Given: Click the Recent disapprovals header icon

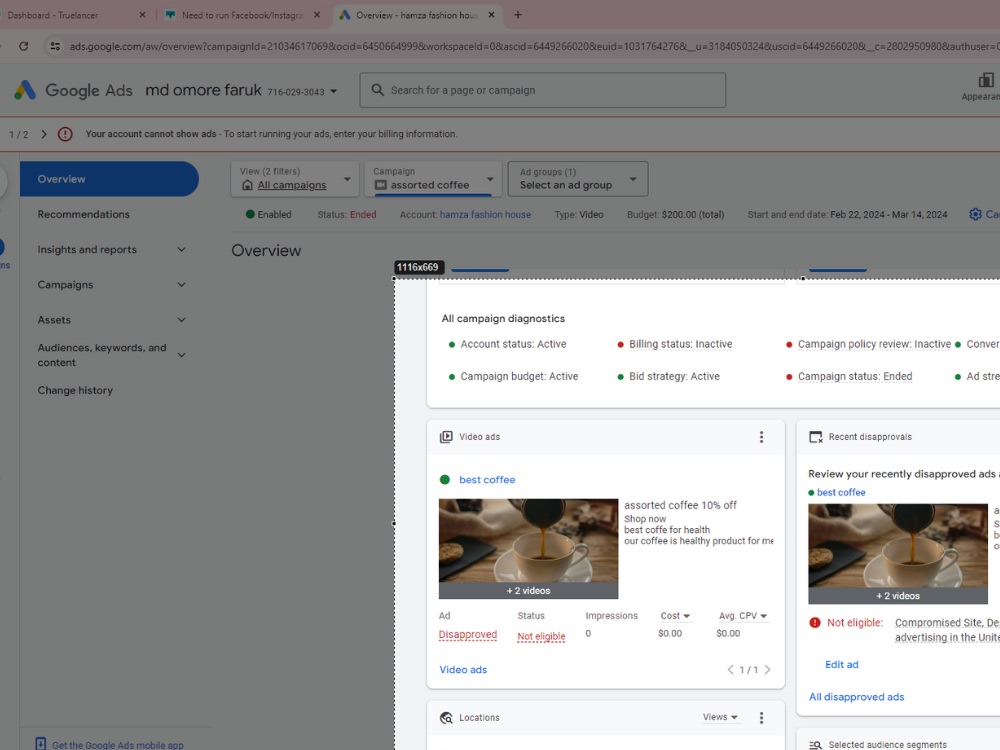Looking at the screenshot, I should [816, 437].
